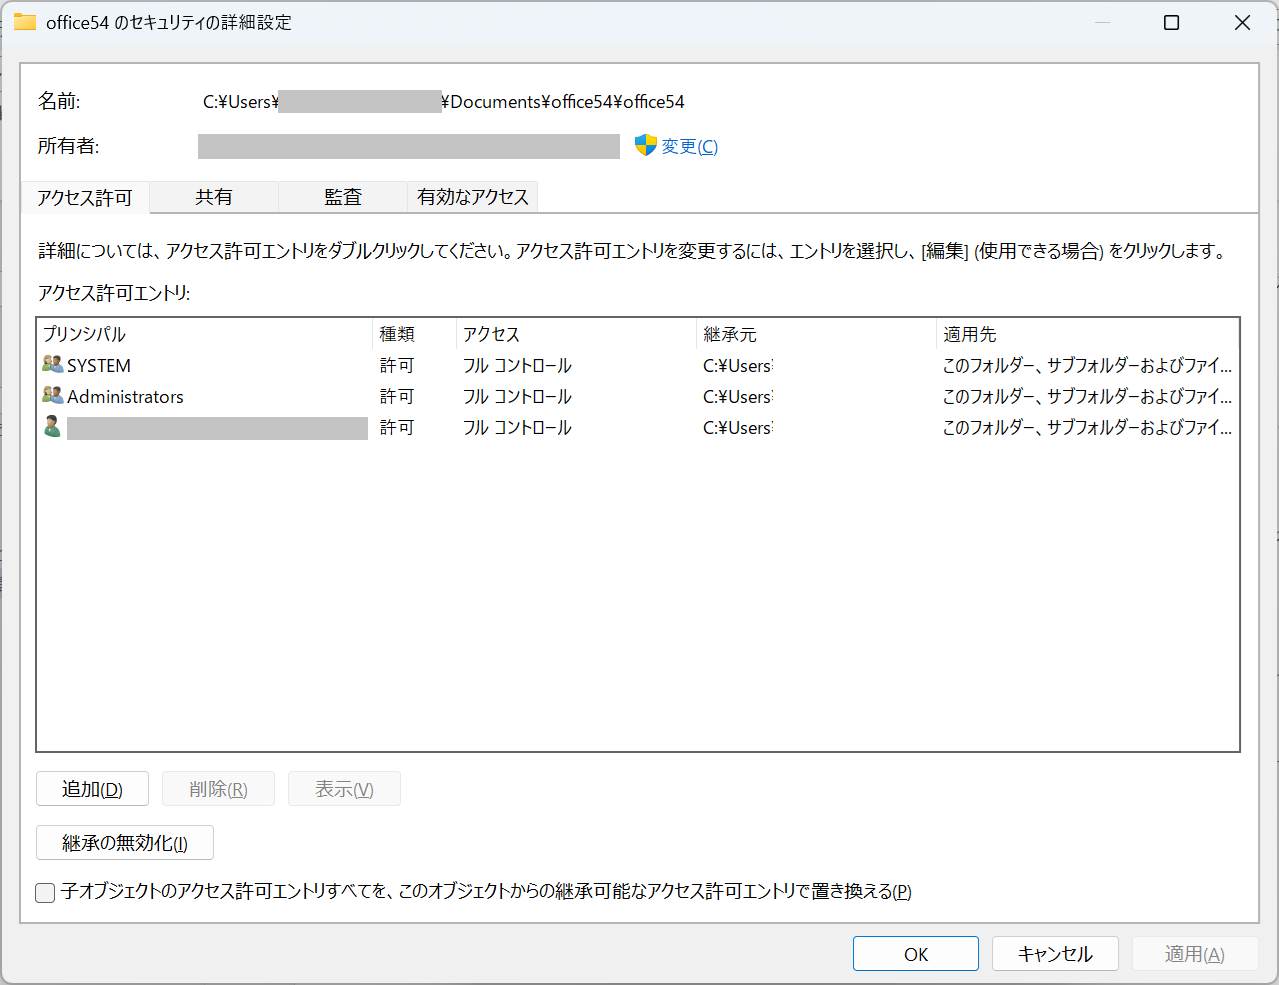Click the 継承の無効化(I) button

(x=124, y=842)
